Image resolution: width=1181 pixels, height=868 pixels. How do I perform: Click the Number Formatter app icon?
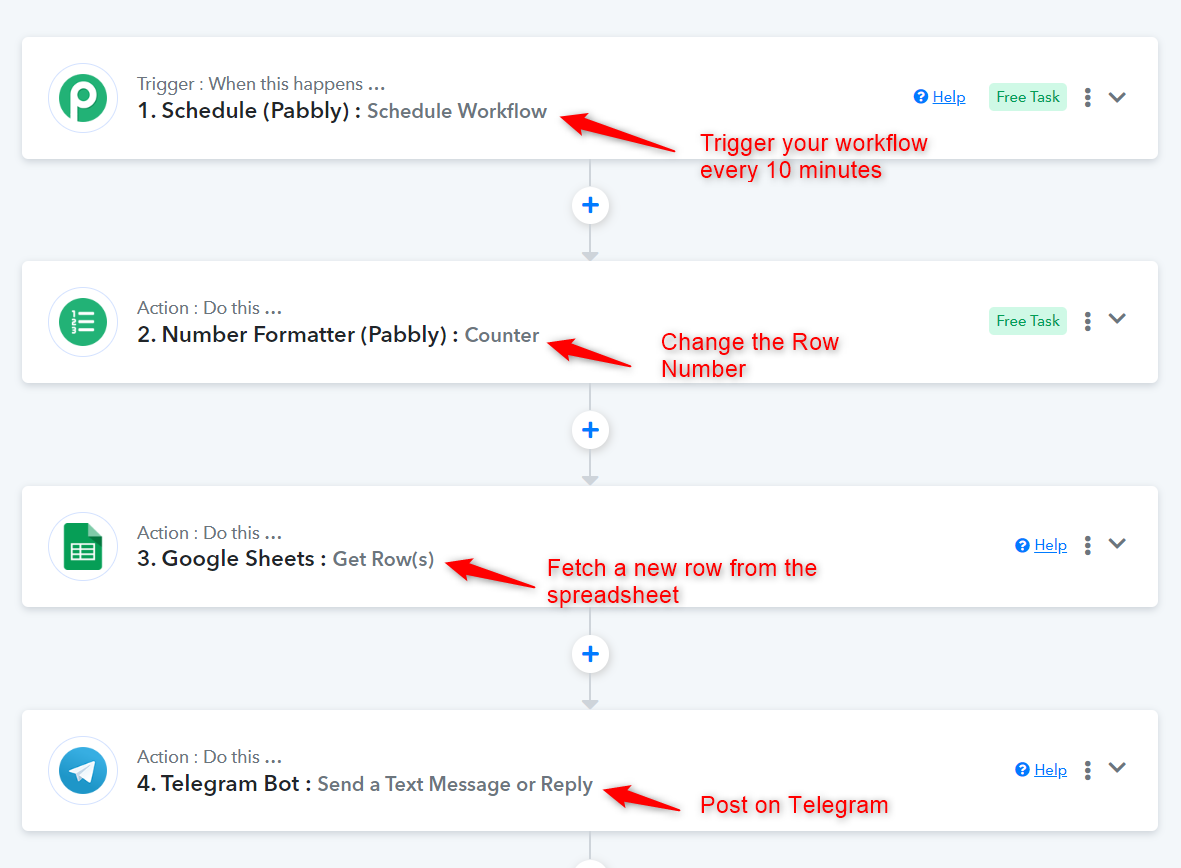[x=83, y=322]
